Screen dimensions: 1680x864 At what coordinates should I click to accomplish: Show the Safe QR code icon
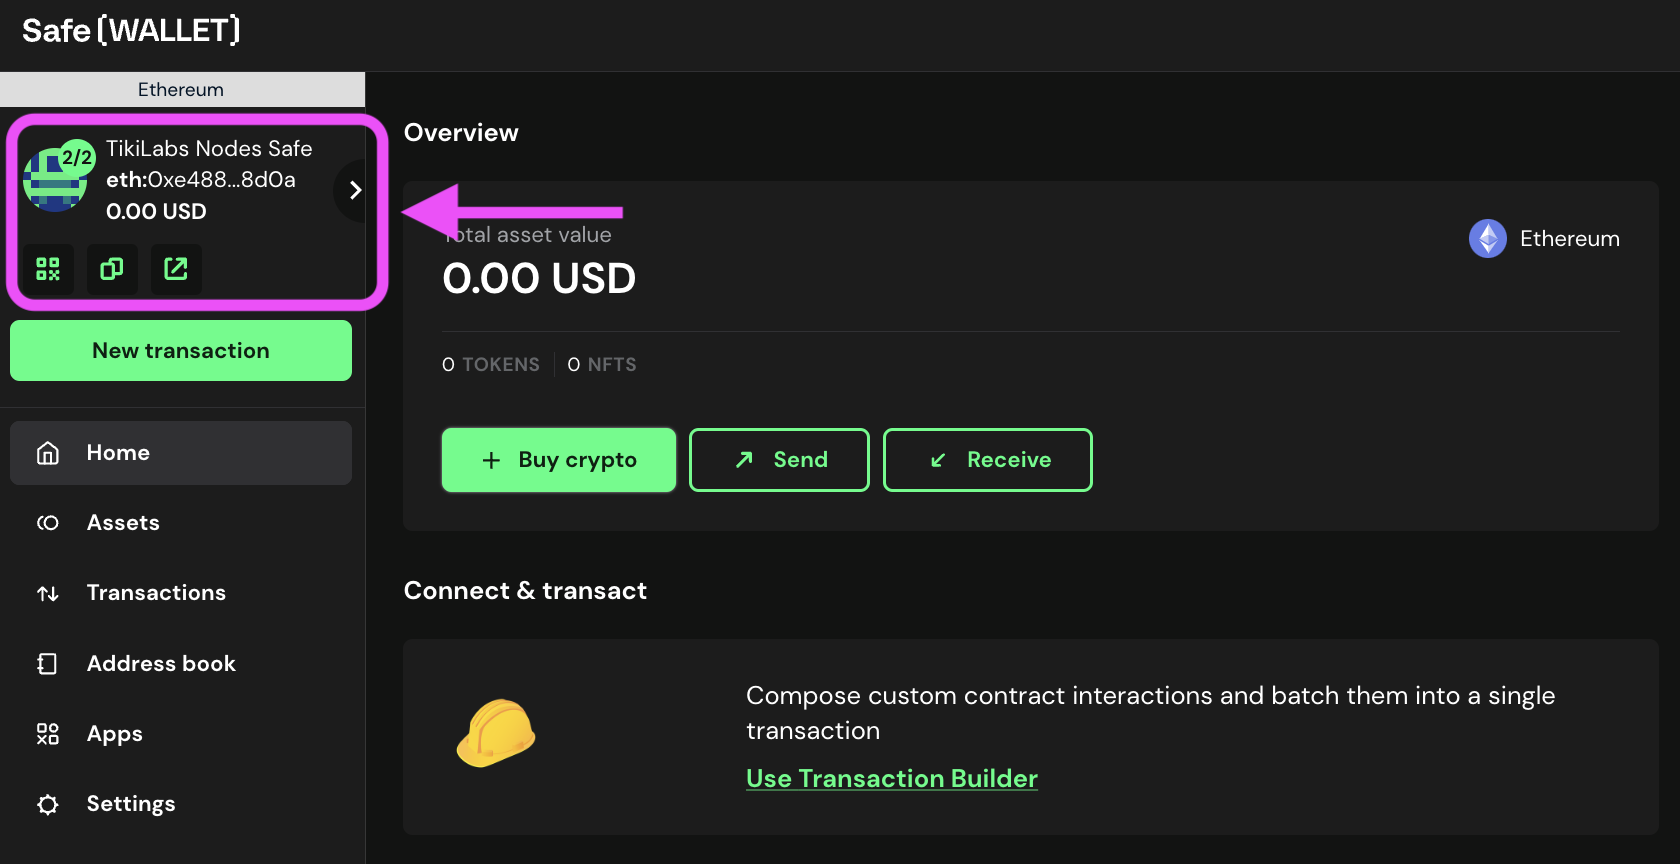click(x=48, y=269)
